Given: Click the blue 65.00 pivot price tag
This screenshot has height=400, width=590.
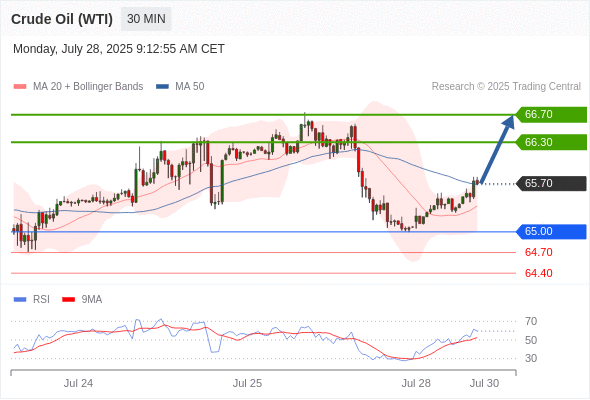Looking at the screenshot, I should [x=551, y=231].
